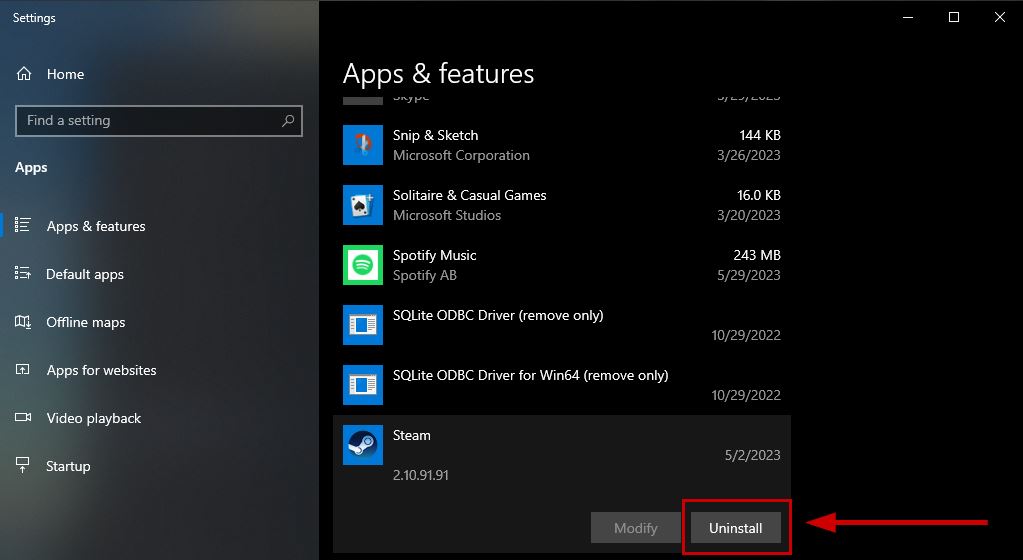This screenshot has height=560, width=1023.
Task: Click the Steam entry name
Action: click(412, 435)
